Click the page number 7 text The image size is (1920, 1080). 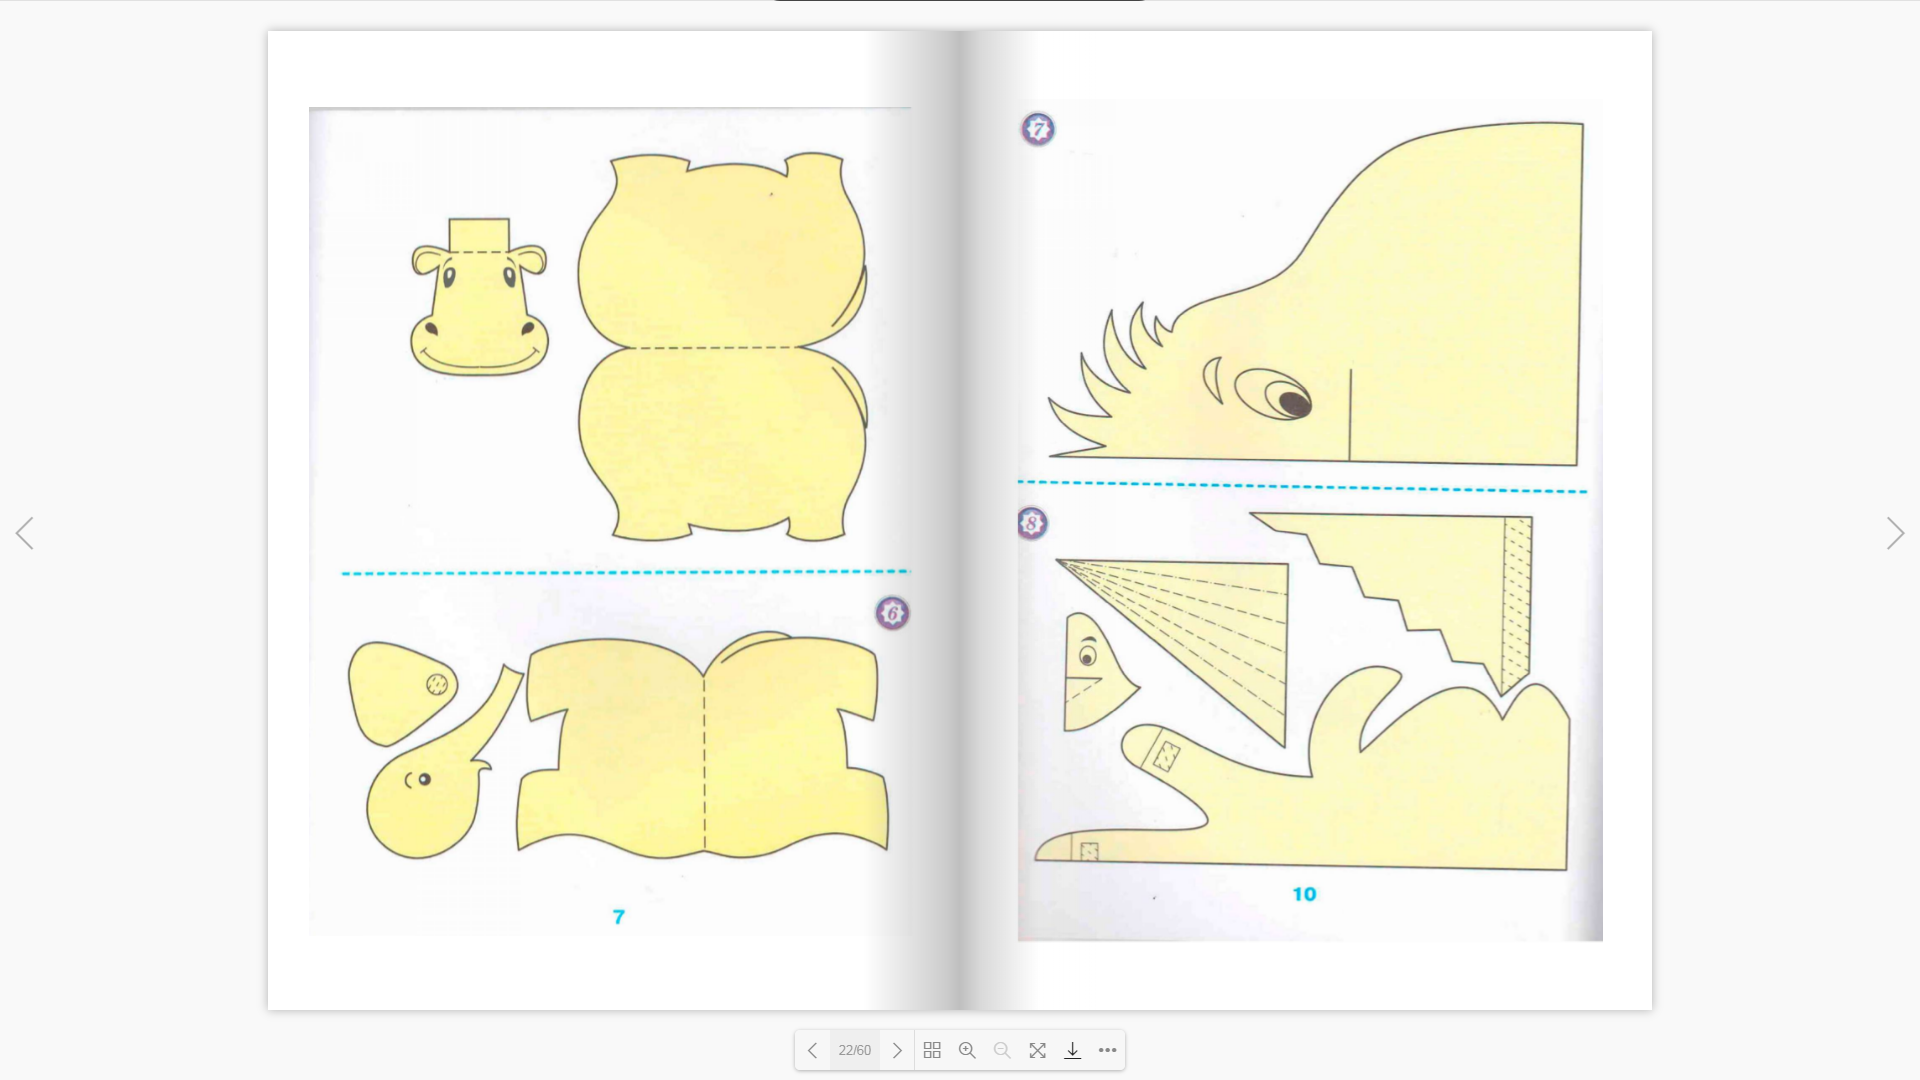click(x=619, y=917)
